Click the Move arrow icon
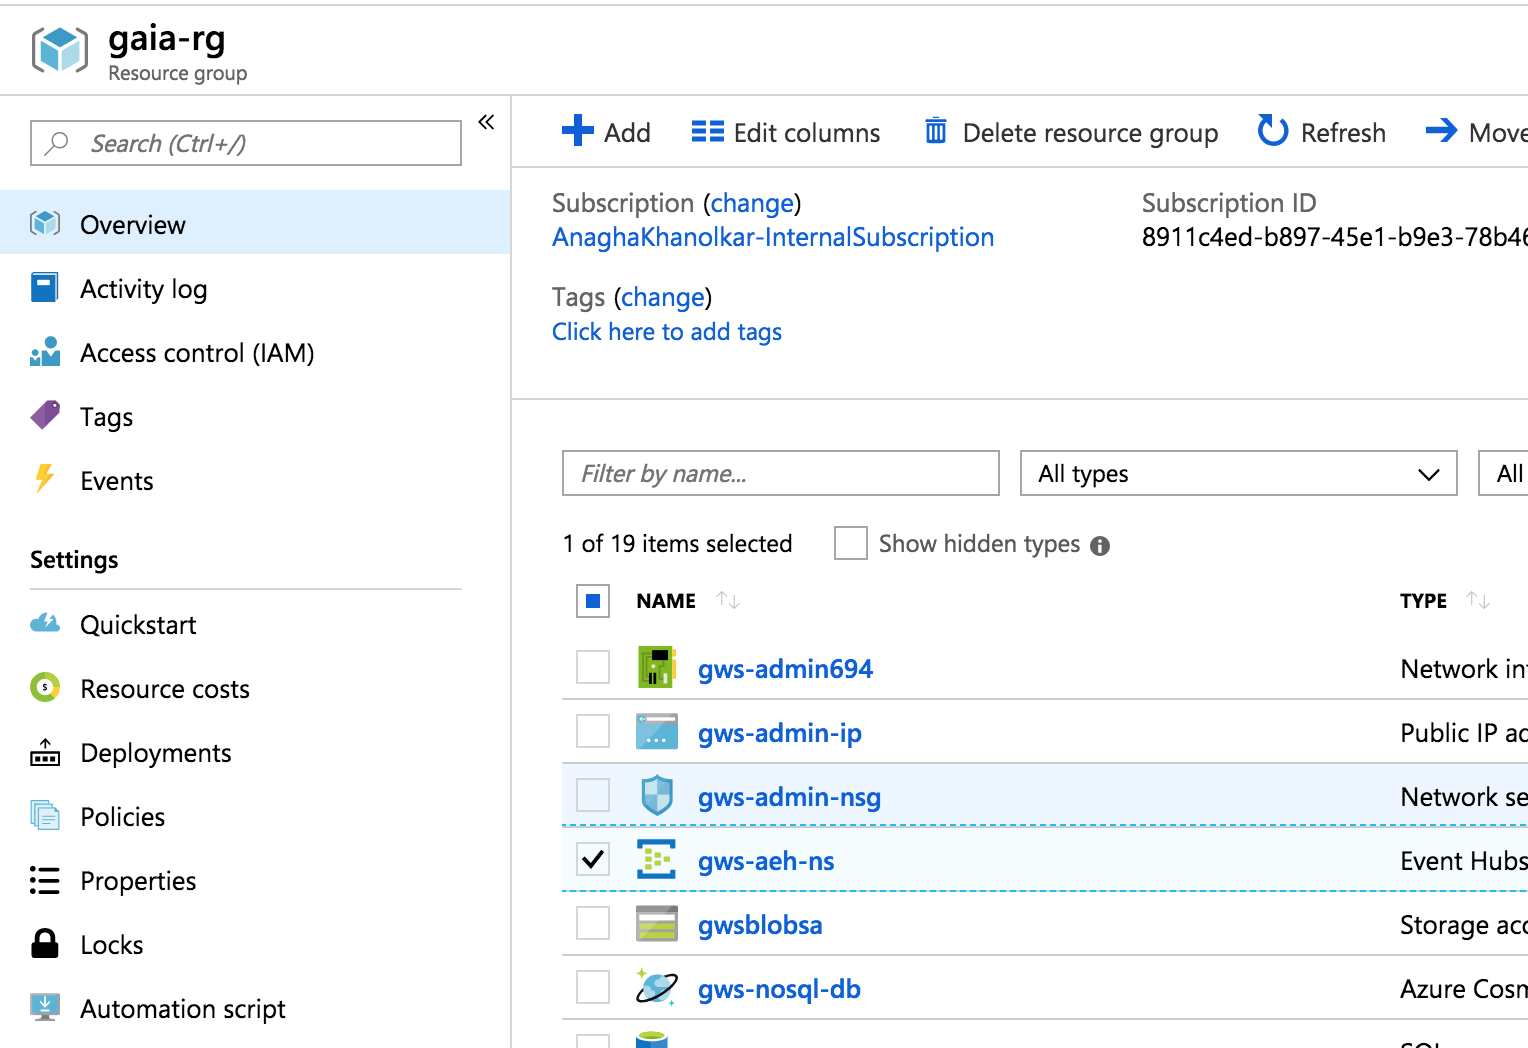 (x=1441, y=130)
